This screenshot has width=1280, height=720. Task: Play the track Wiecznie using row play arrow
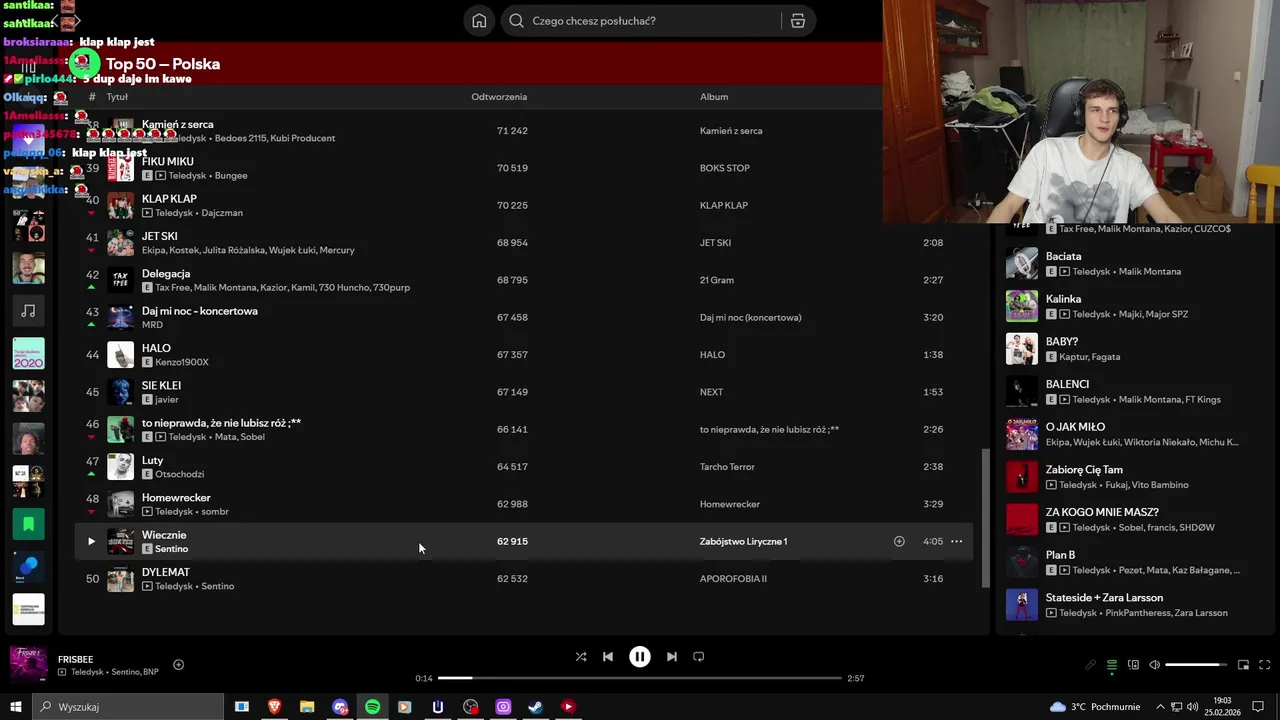(91, 542)
